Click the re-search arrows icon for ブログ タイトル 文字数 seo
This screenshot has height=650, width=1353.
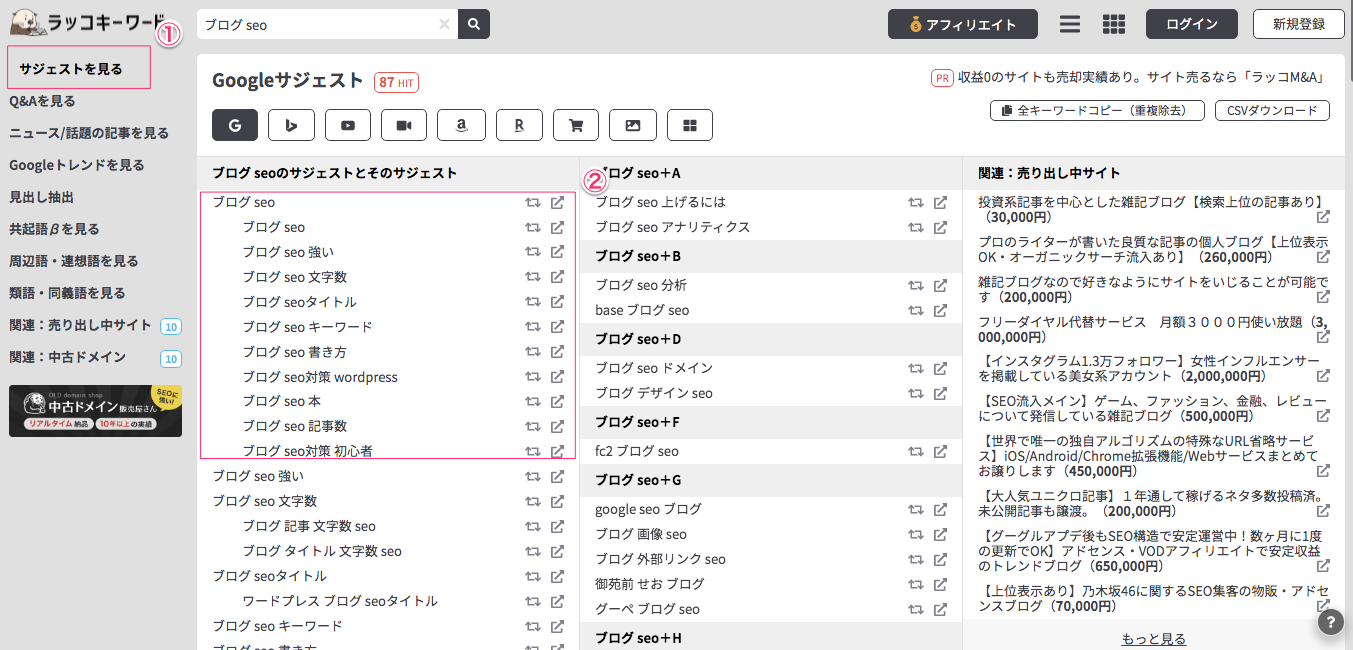tap(533, 551)
